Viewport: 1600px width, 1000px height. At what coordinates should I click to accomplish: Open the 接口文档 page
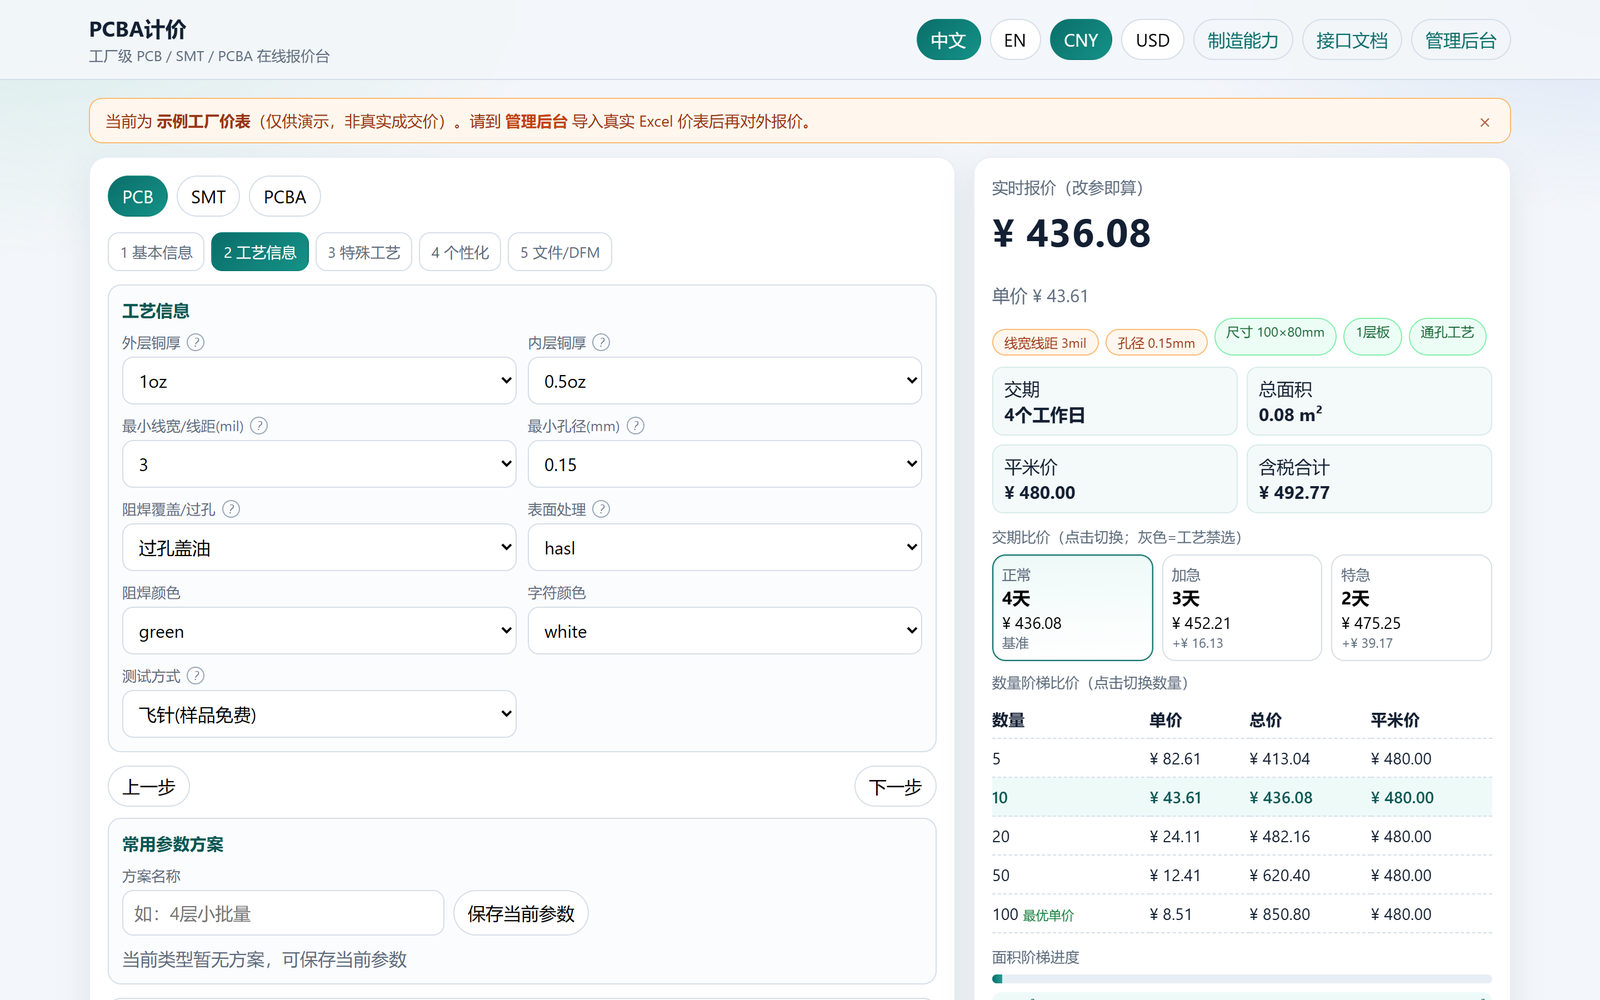click(x=1352, y=40)
